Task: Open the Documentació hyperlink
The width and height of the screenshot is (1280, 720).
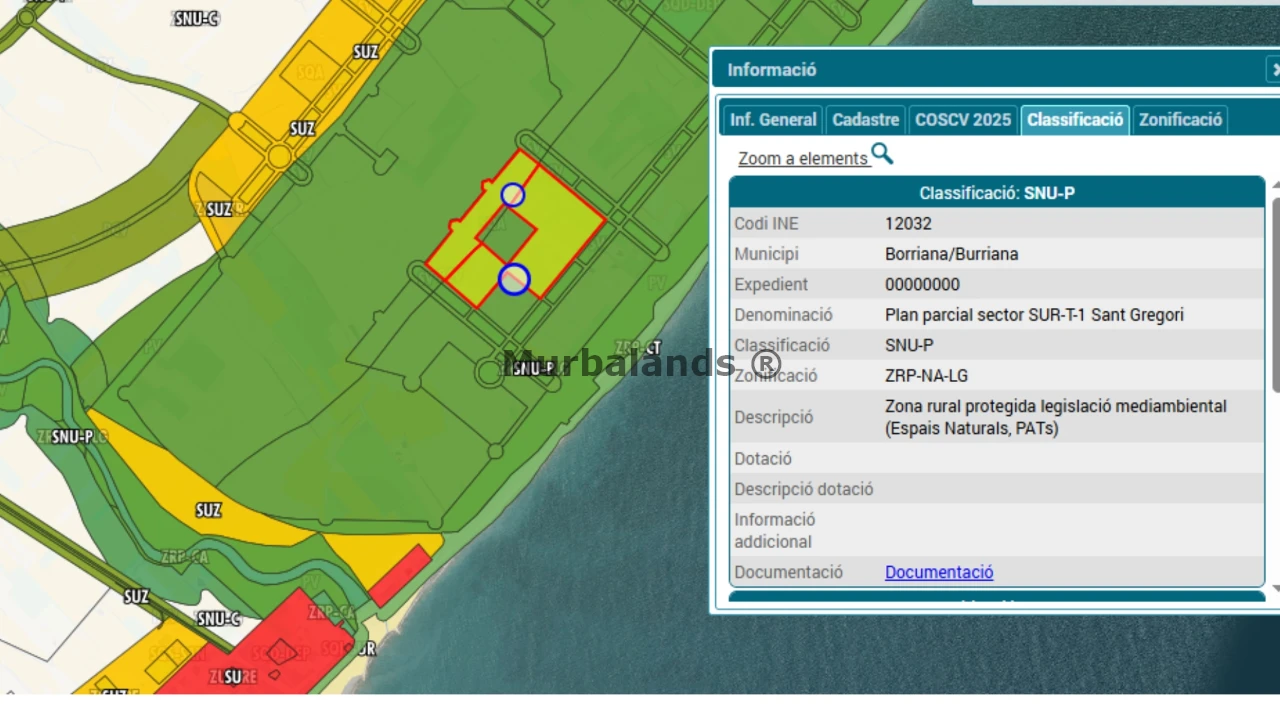Action: pos(939,572)
